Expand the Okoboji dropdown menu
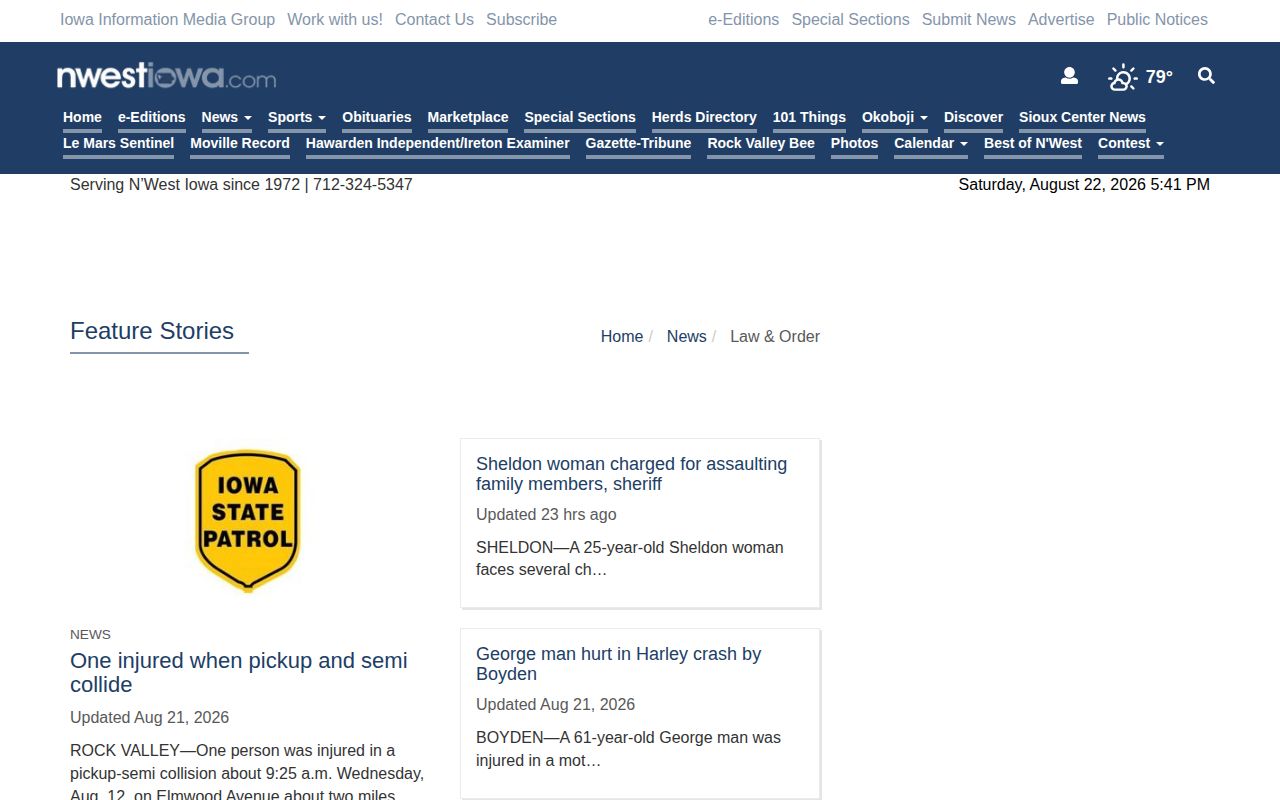Image resolution: width=1280 pixels, height=800 pixels. point(895,117)
